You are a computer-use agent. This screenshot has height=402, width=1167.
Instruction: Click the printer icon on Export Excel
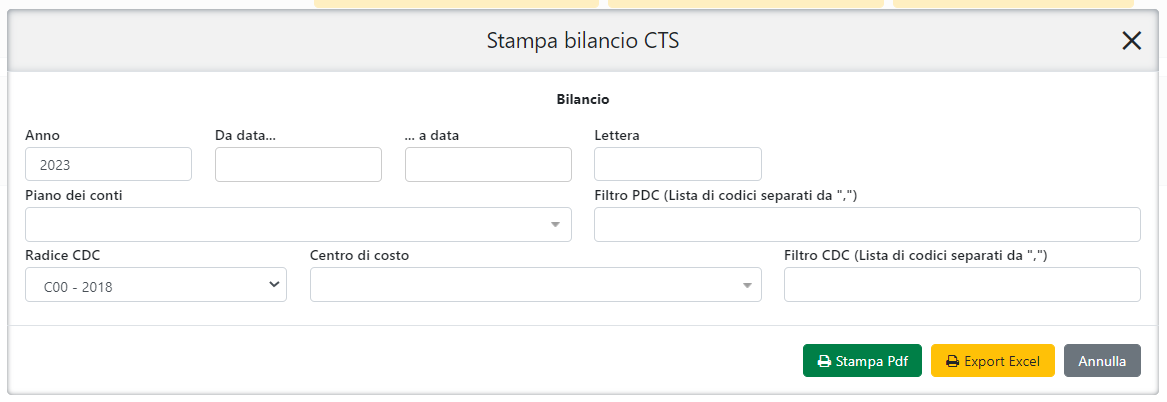pyautogui.click(x=952, y=362)
